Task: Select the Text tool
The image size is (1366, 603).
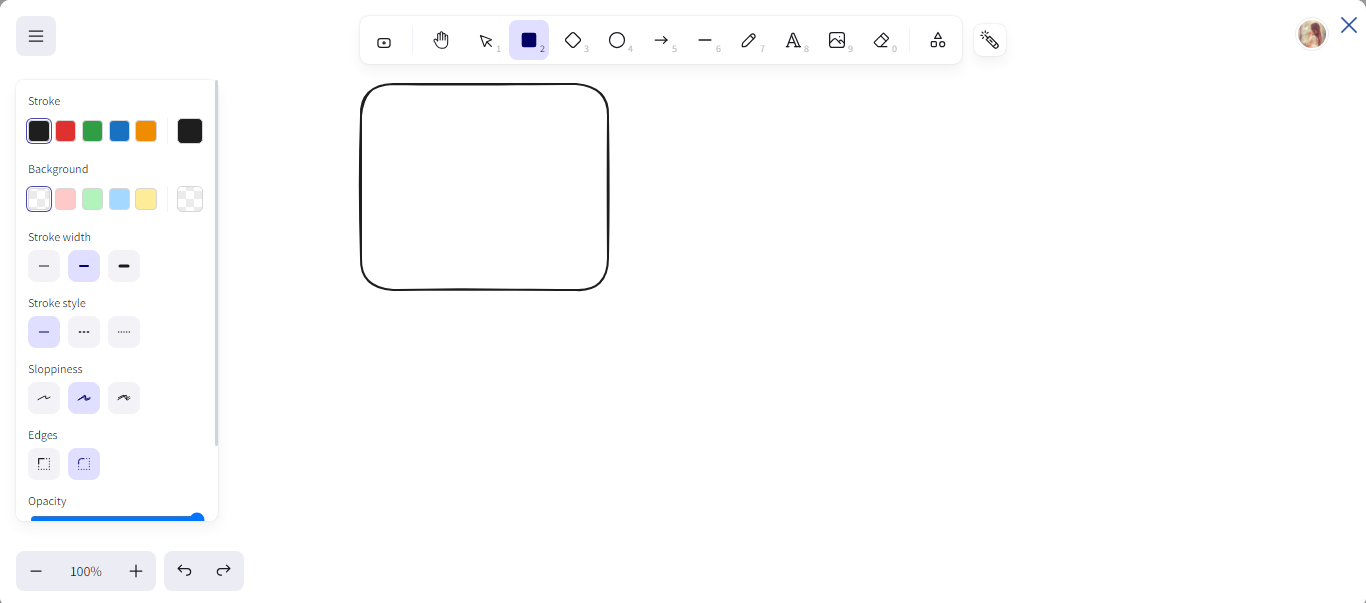Action: [793, 40]
